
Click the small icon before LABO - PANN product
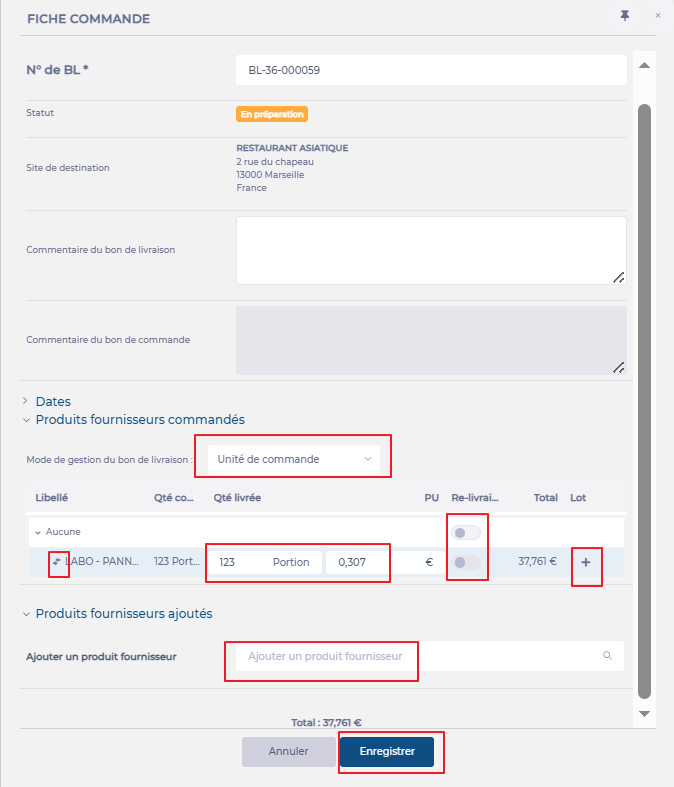pyautogui.click(x=57, y=562)
